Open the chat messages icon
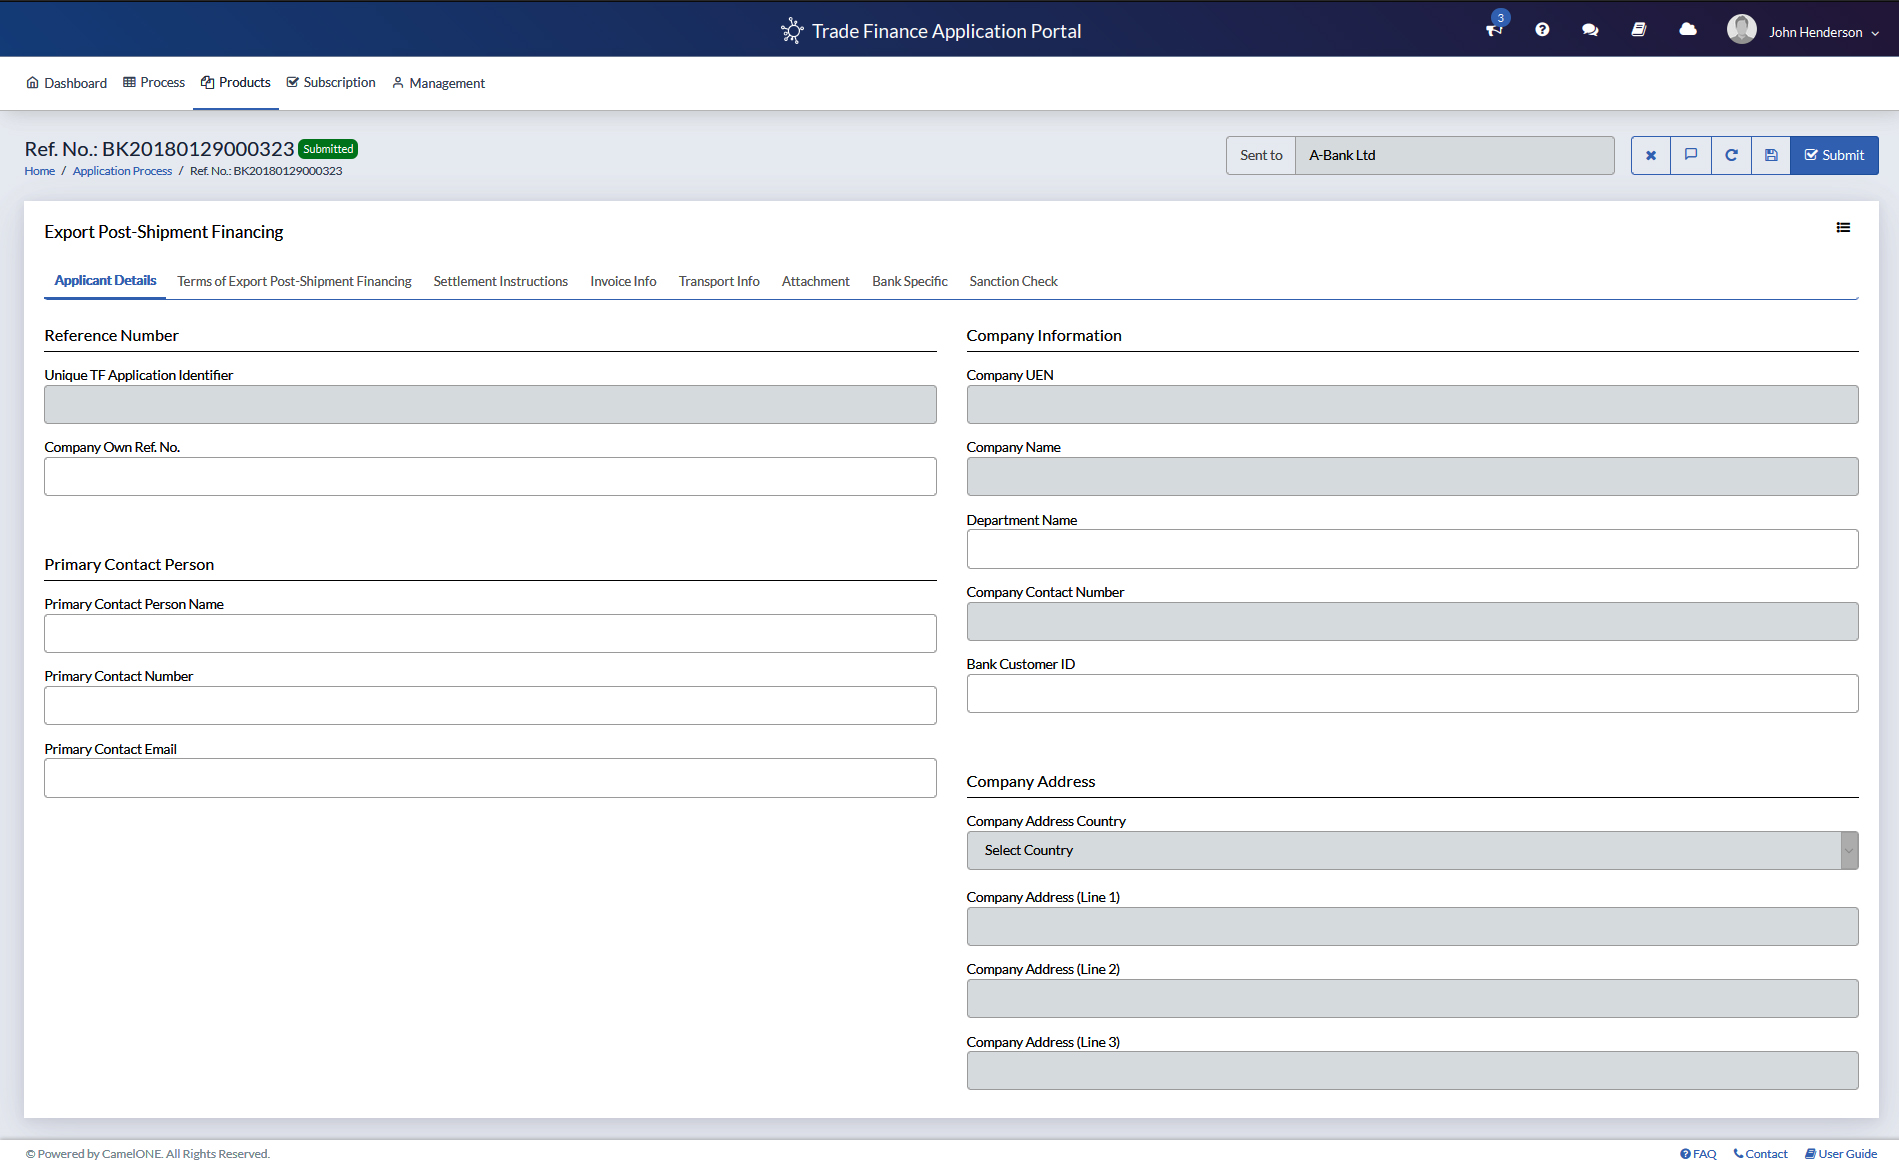Viewport: 1899px width, 1167px height. pyautogui.click(x=1590, y=30)
